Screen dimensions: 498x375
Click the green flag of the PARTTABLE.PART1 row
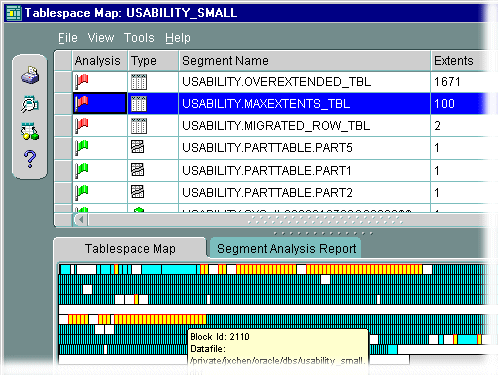pos(81,170)
